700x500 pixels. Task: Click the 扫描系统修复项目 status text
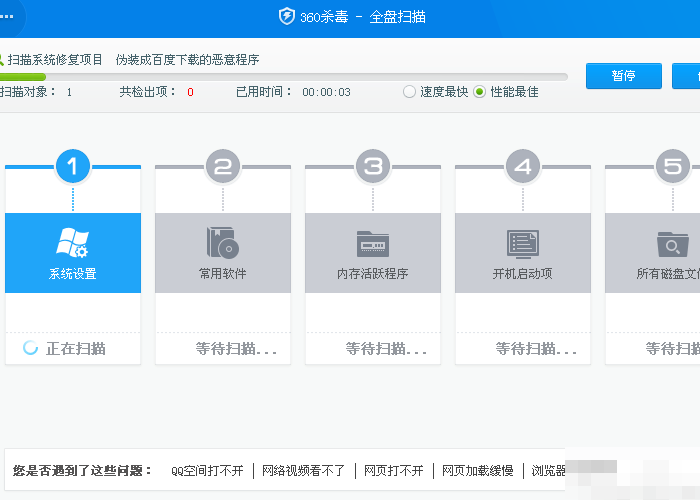(55, 60)
